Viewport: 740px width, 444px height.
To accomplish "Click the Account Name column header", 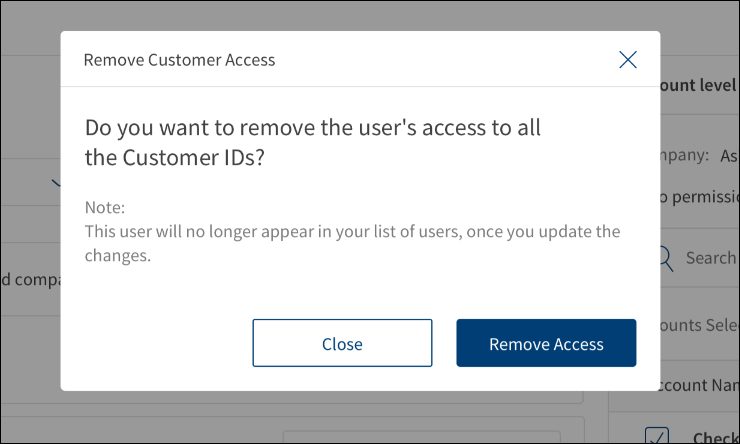I will pos(700,385).
